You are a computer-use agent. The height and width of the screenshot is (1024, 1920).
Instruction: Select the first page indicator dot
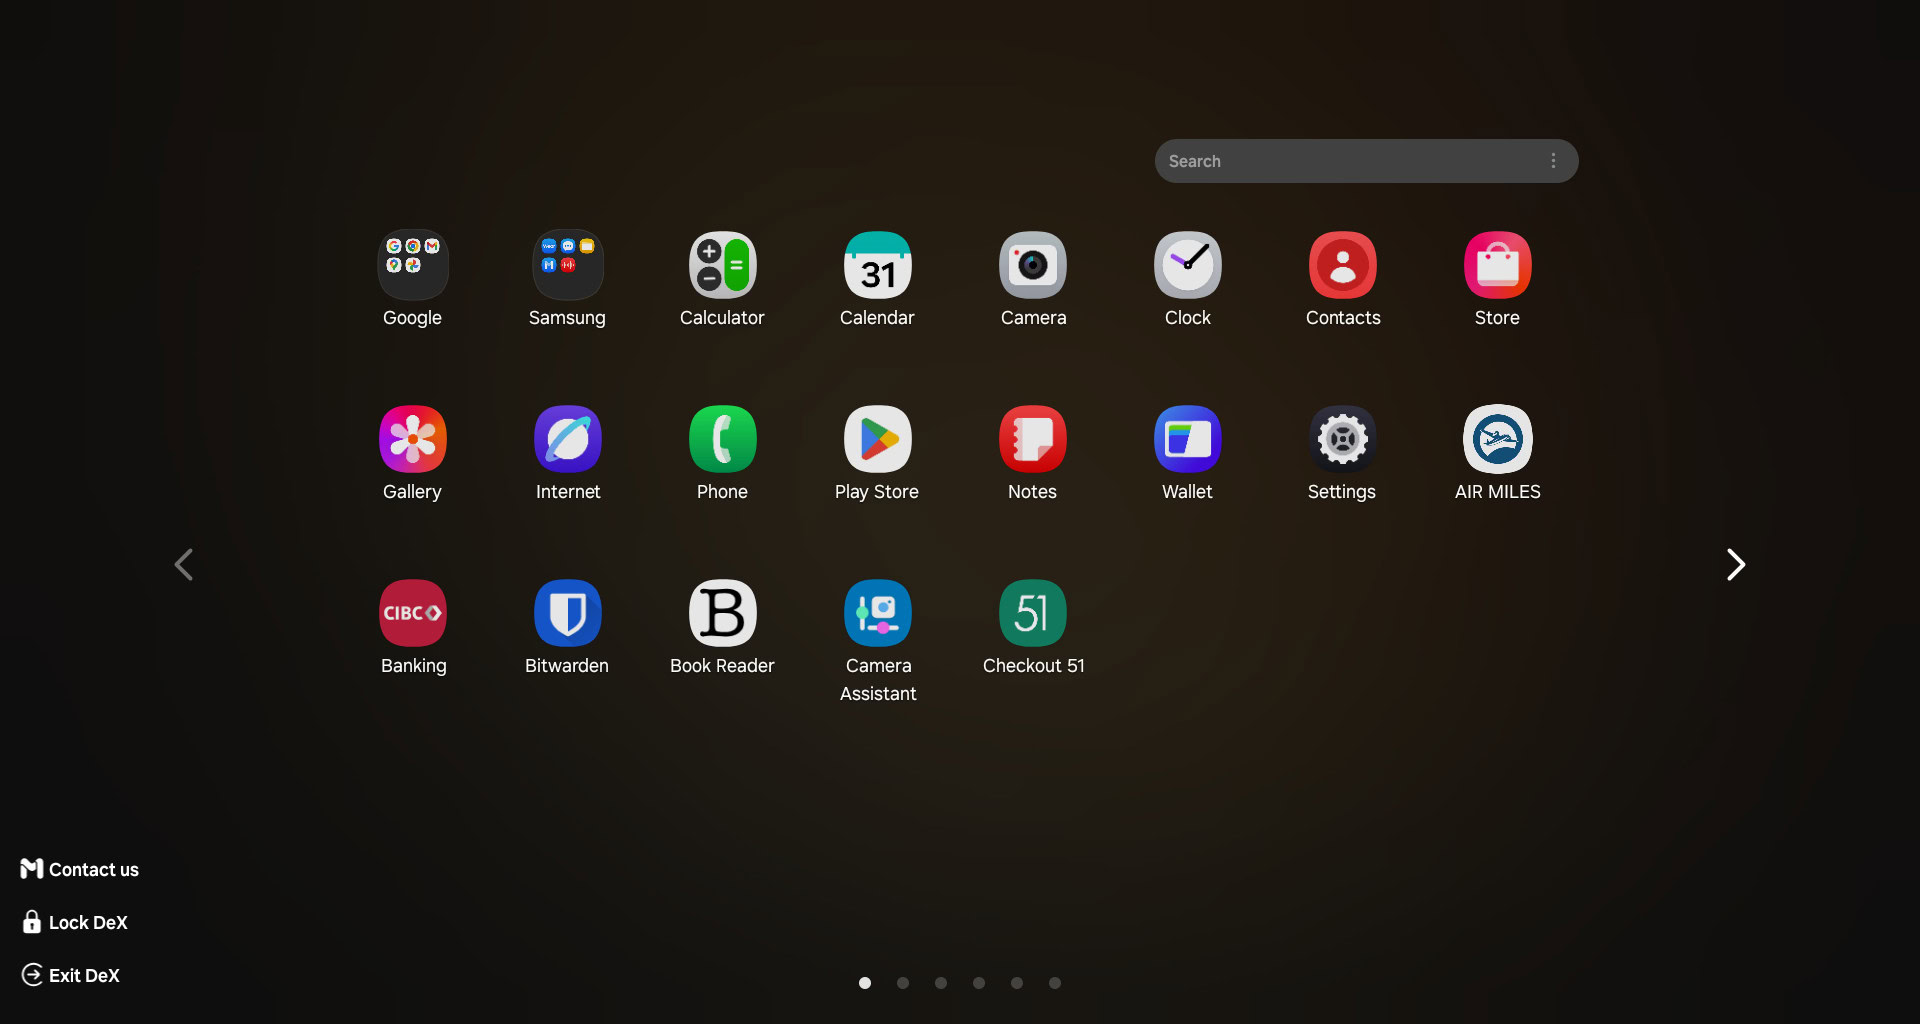[865, 983]
